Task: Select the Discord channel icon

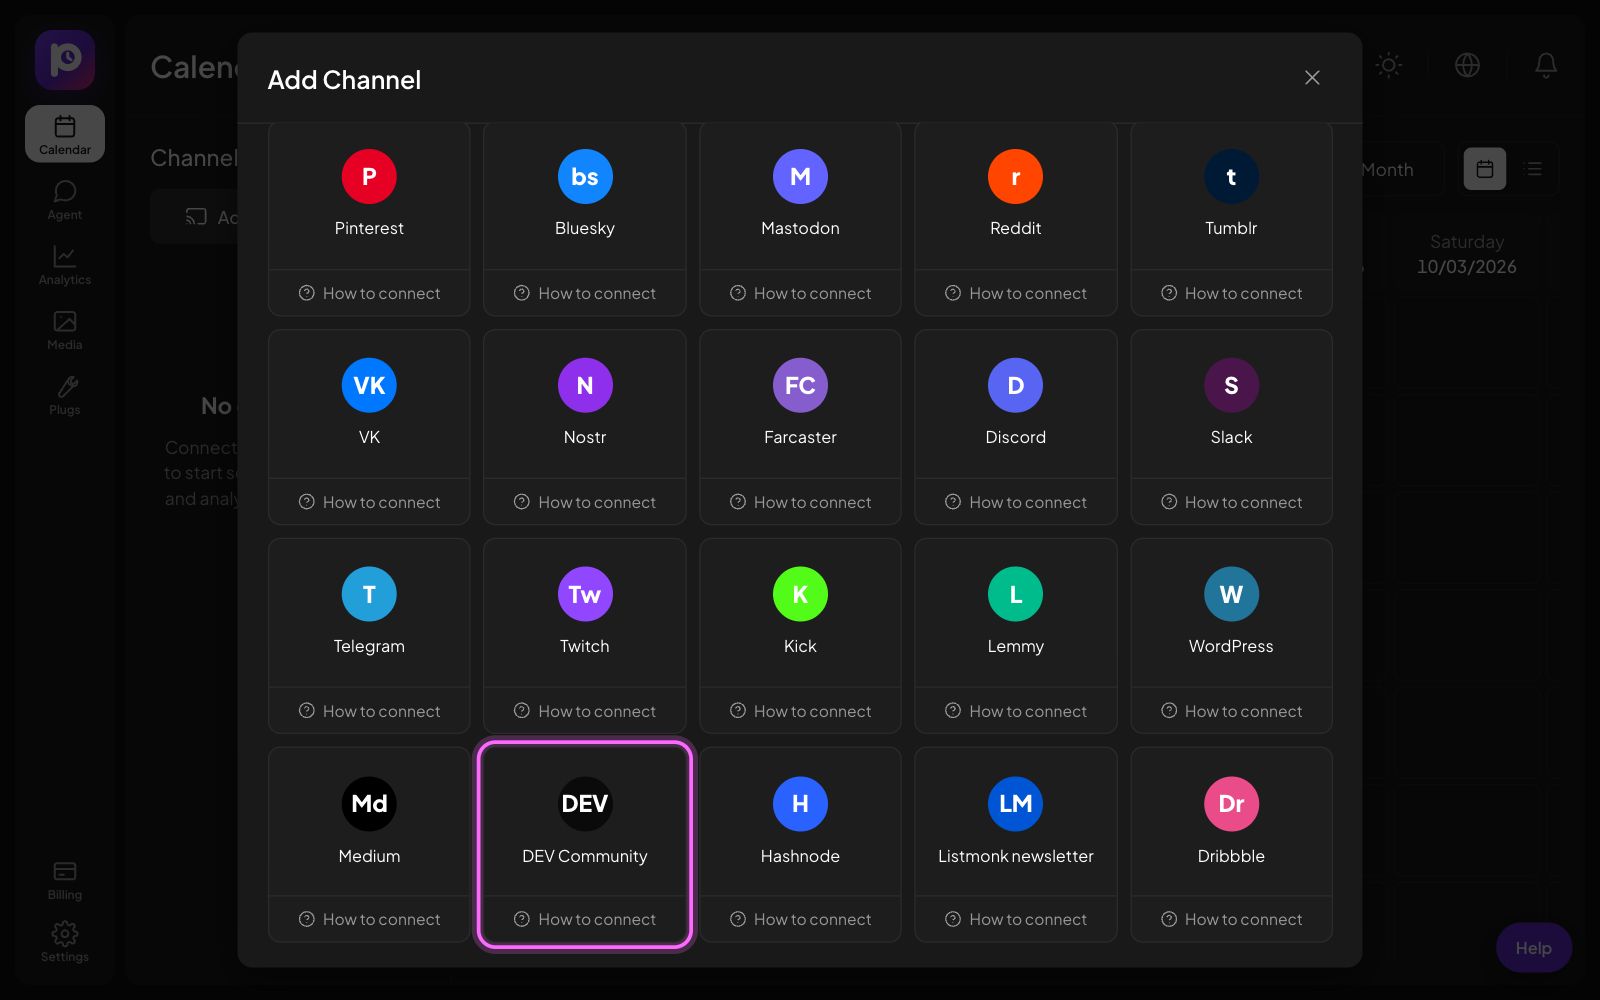Action: pyautogui.click(x=1016, y=386)
